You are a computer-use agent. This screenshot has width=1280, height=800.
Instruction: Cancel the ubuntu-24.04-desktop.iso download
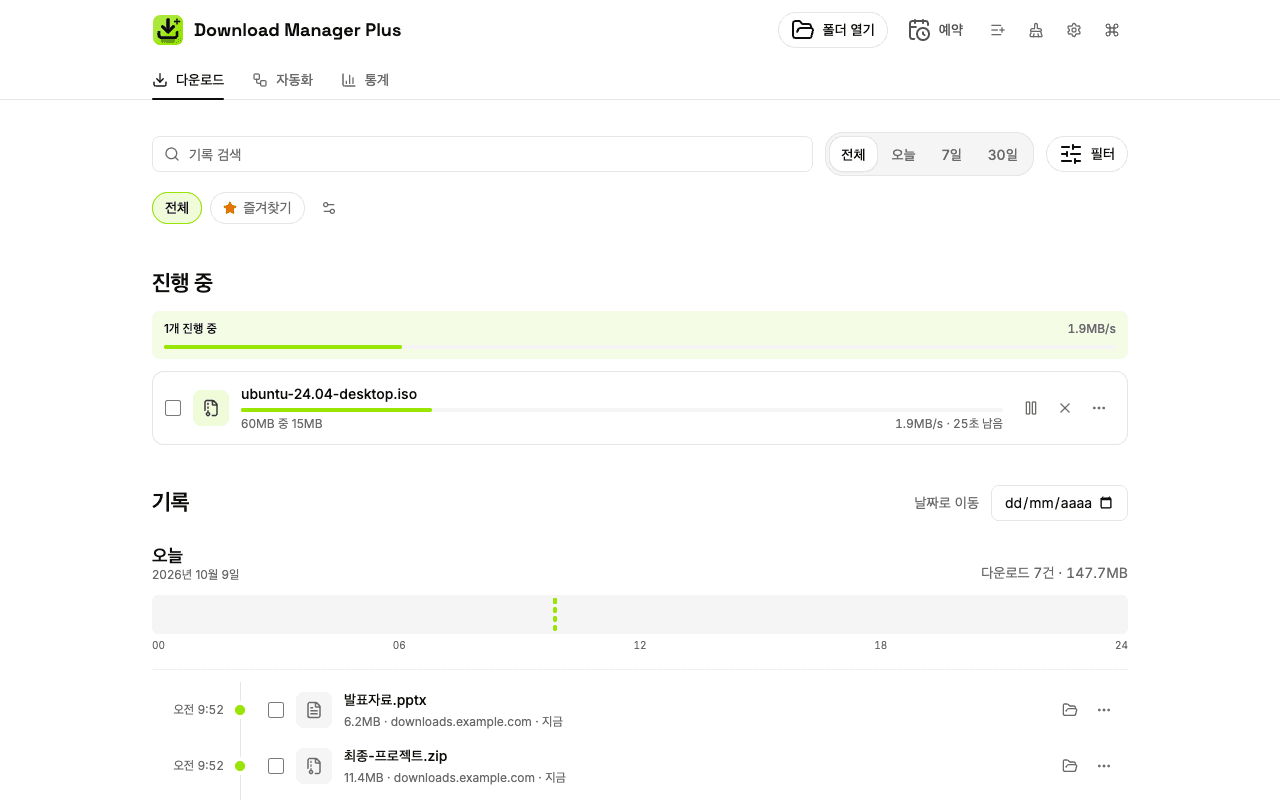(x=1065, y=408)
